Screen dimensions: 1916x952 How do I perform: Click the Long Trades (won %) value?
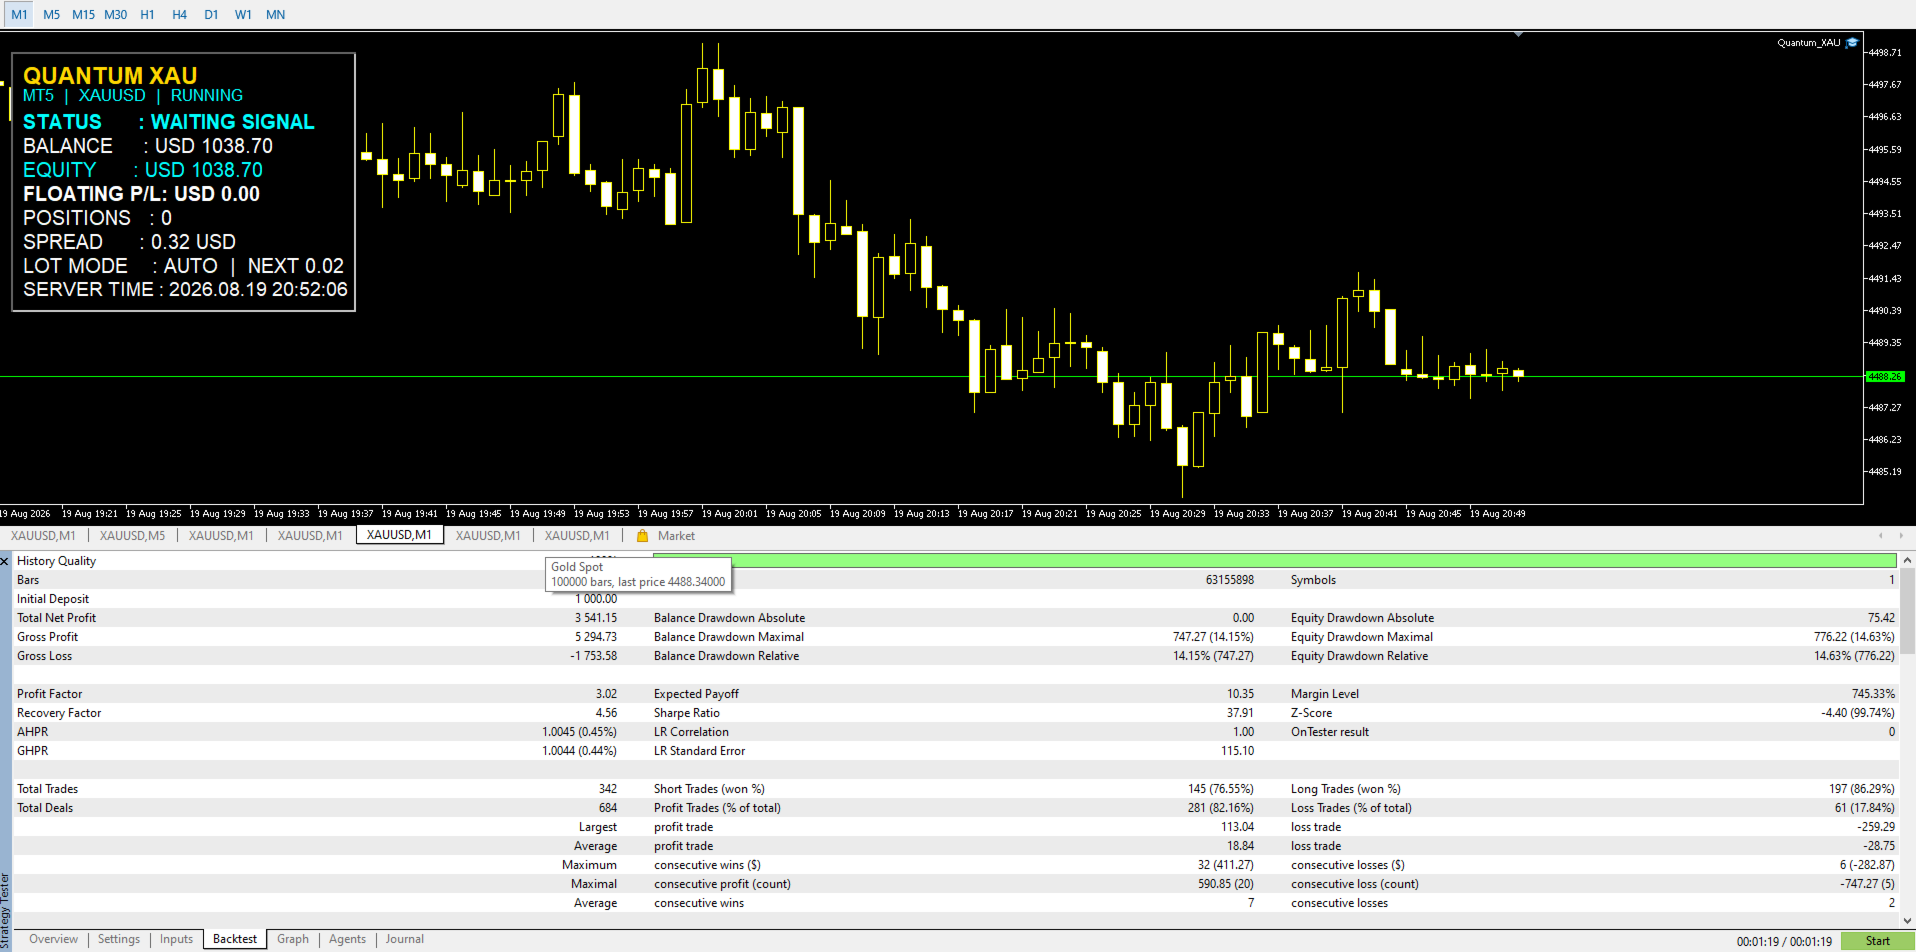(1862, 789)
